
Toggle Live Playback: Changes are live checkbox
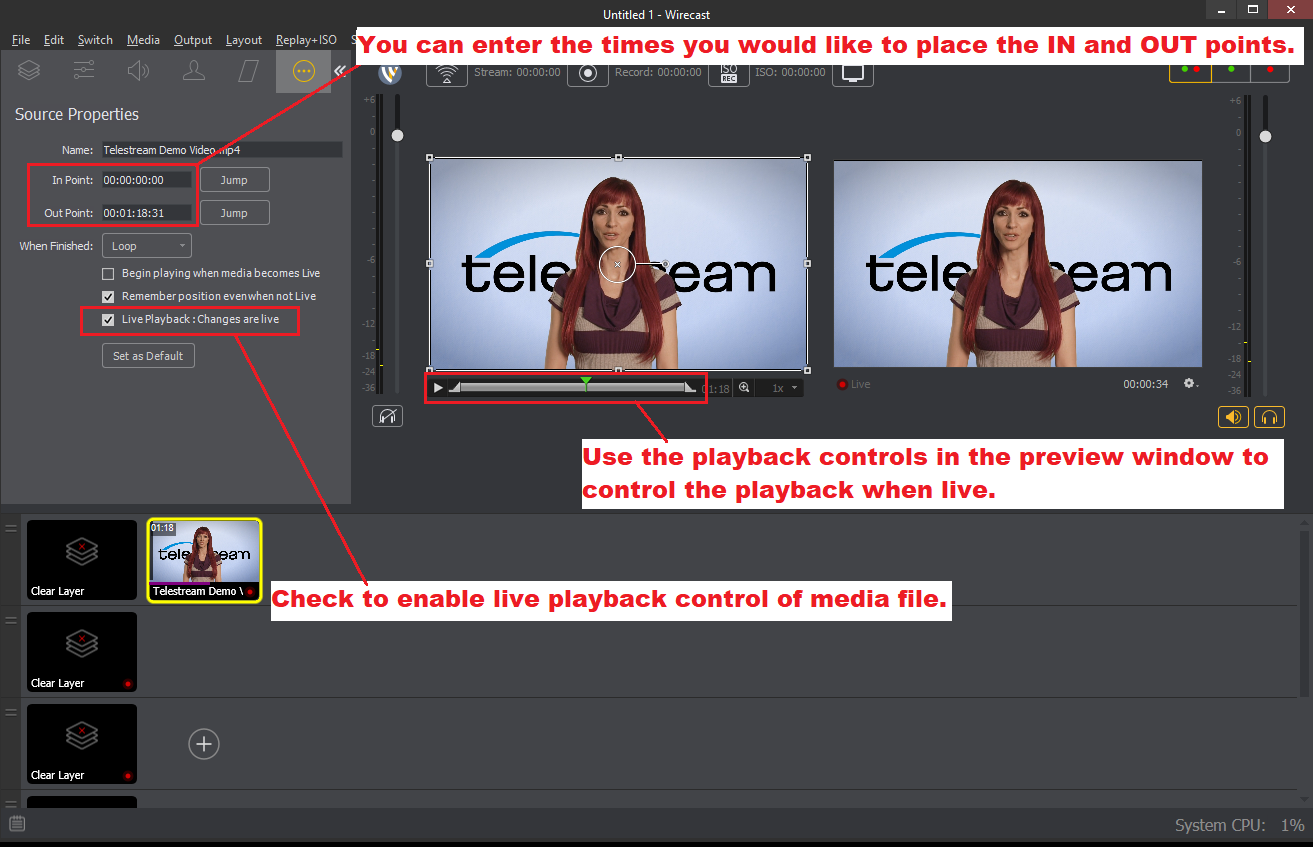coord(108,319)
